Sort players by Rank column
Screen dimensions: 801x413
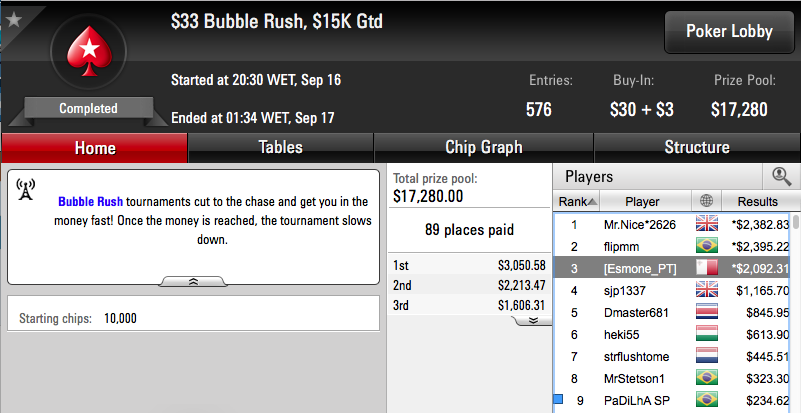click(577, 201)
